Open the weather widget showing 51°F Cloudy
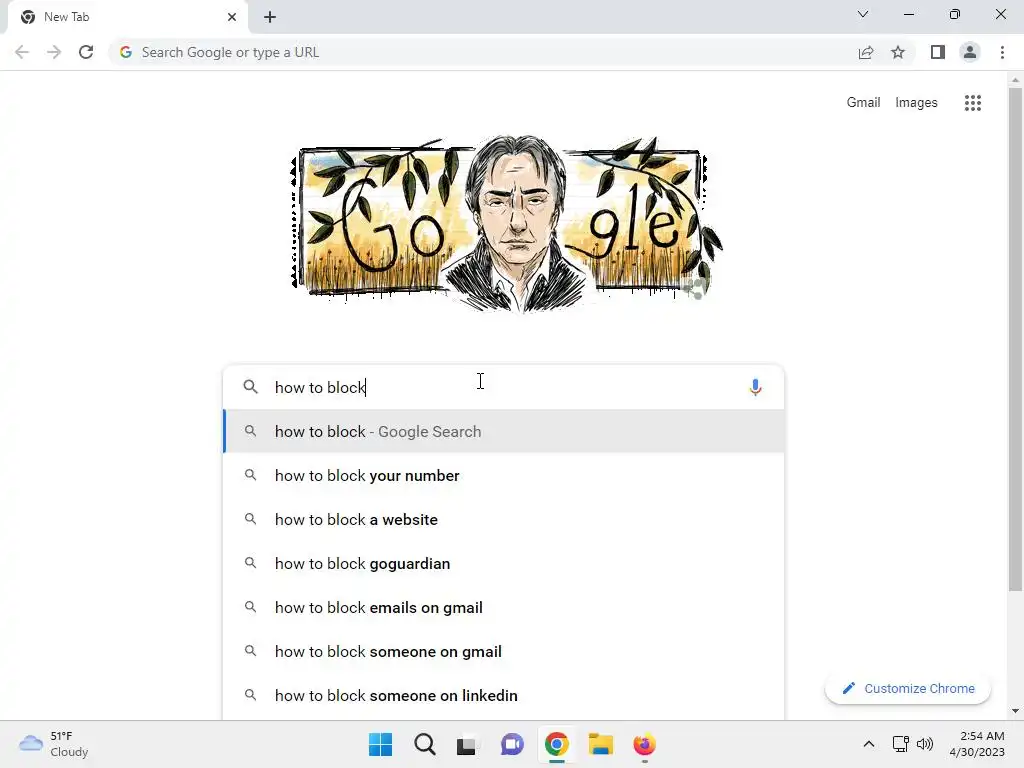Image resolution: width=1024 pixels, height=768 pixels. coord(54,744)
